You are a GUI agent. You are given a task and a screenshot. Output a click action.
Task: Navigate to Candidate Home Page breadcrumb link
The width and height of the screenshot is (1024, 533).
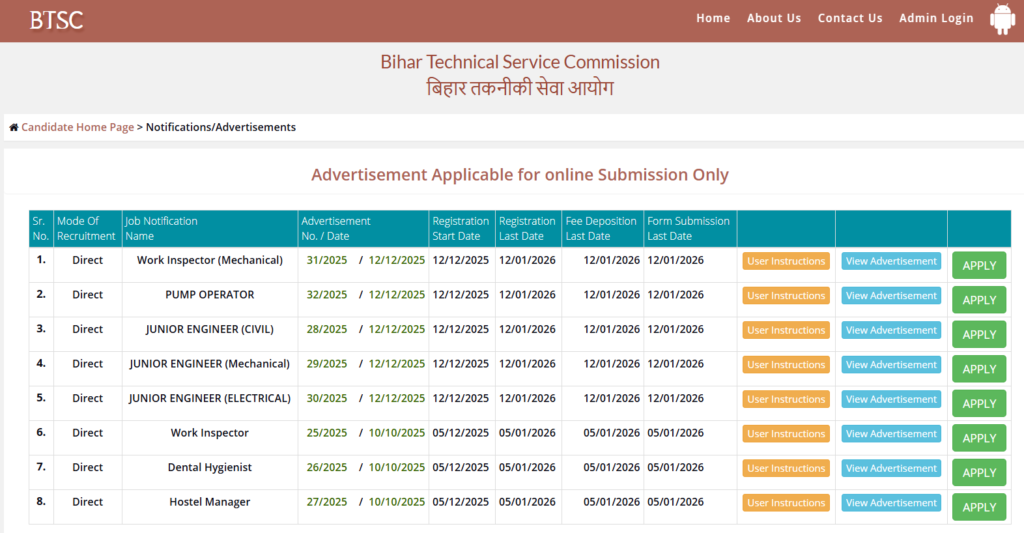coord(77,128)
